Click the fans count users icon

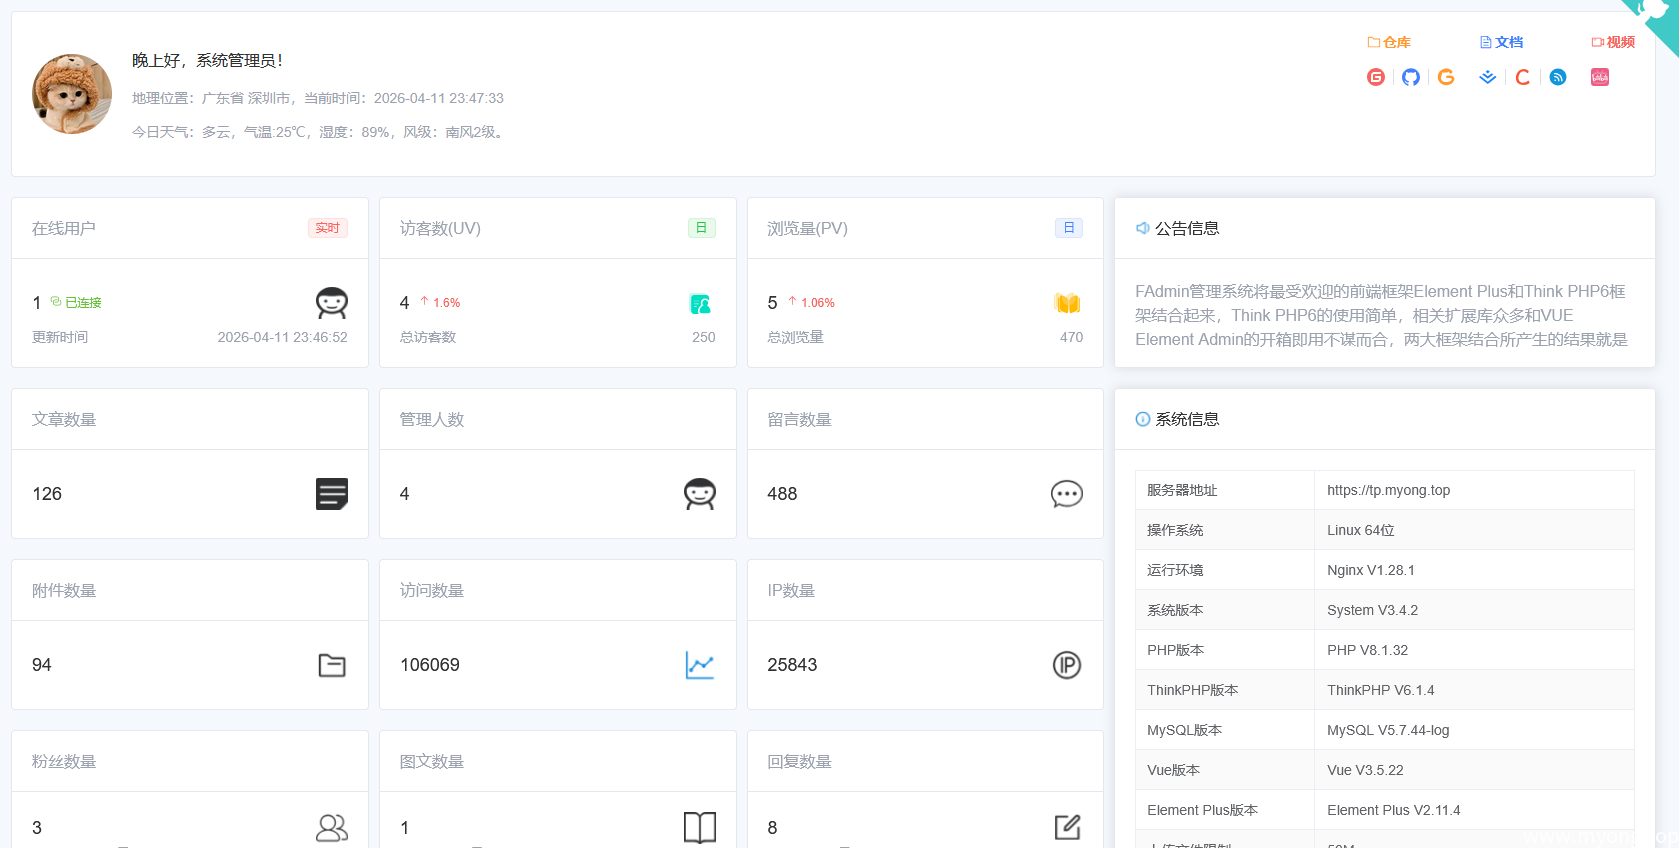pyautogui.click(x=332, y=828)
